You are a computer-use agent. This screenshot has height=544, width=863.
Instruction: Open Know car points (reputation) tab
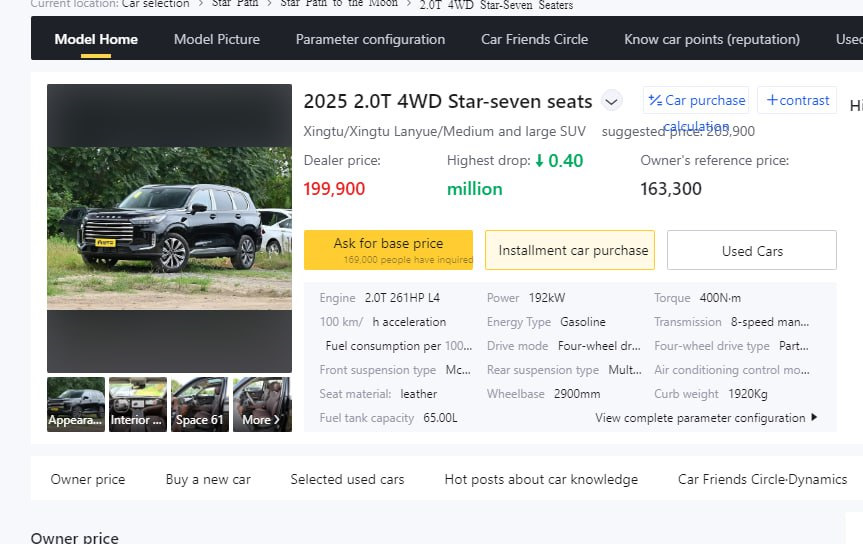coord(712,40)
